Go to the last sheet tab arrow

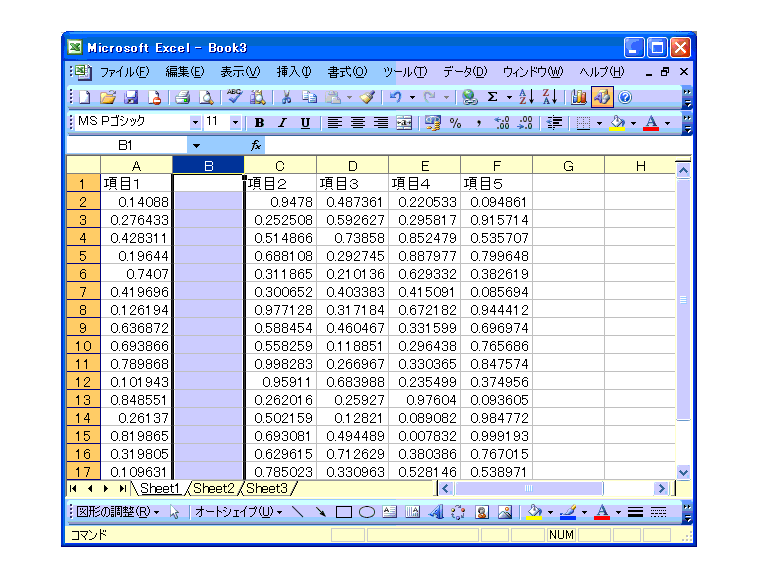pyautogui.click(x=123, y=488)
